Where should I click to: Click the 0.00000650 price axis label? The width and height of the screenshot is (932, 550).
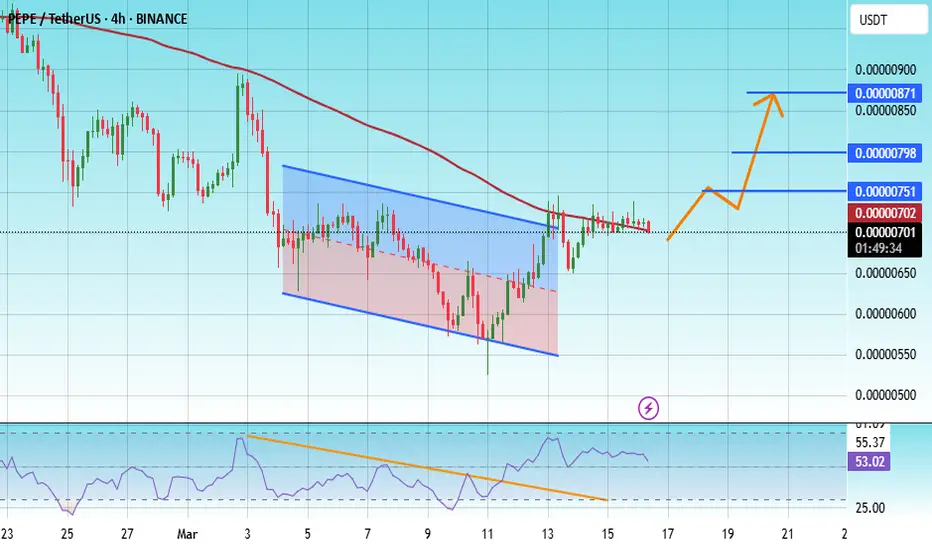[x=885, y=274]
